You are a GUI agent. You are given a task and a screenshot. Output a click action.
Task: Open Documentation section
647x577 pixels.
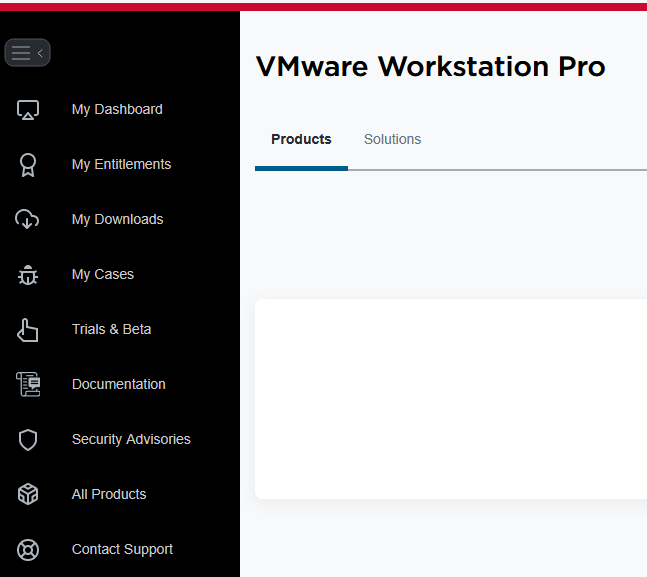(118, 384)
